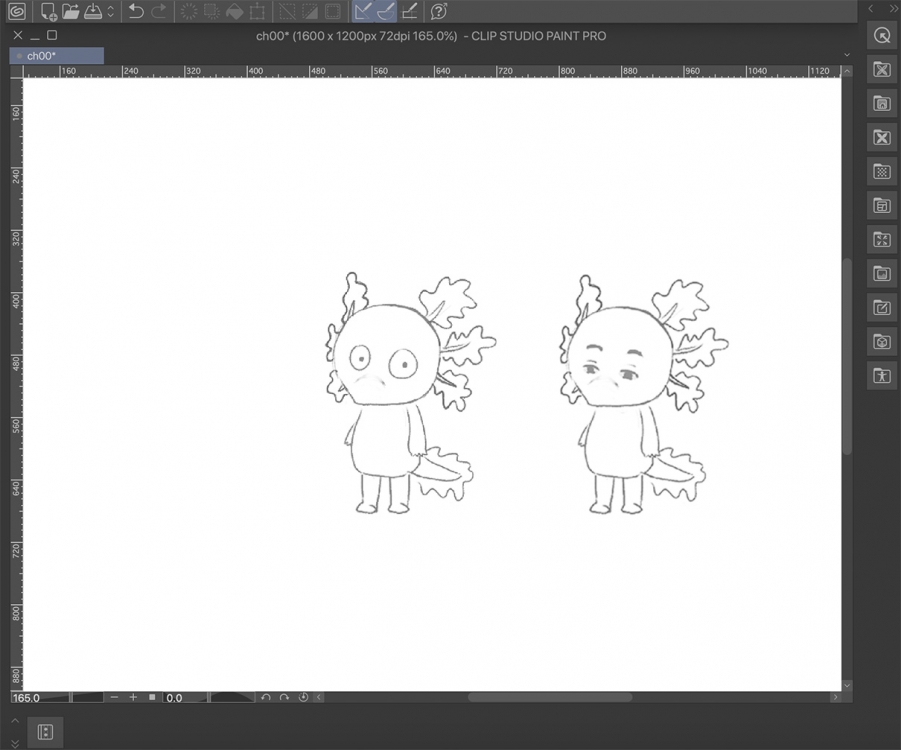
Task: Open the image material folder icon
Action: 881,273
